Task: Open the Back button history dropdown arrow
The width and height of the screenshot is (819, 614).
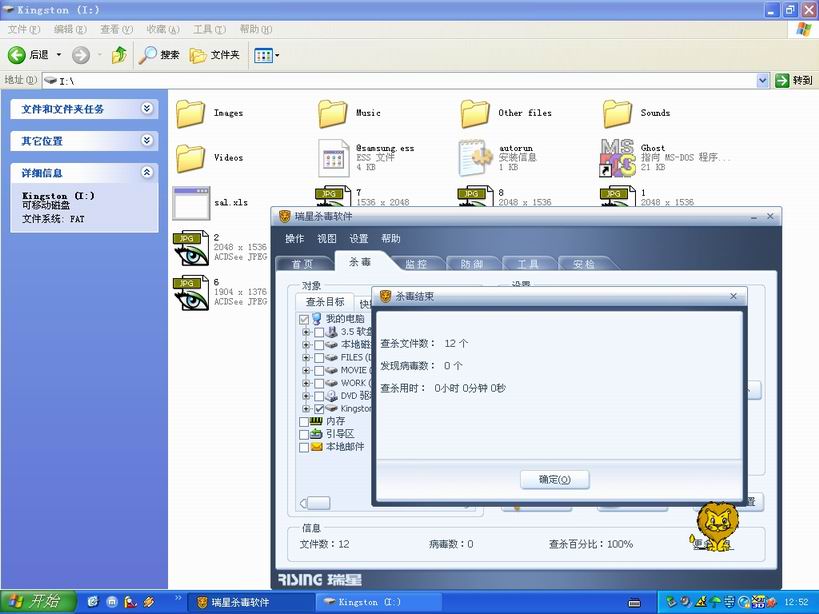Action: click(58, 54)
